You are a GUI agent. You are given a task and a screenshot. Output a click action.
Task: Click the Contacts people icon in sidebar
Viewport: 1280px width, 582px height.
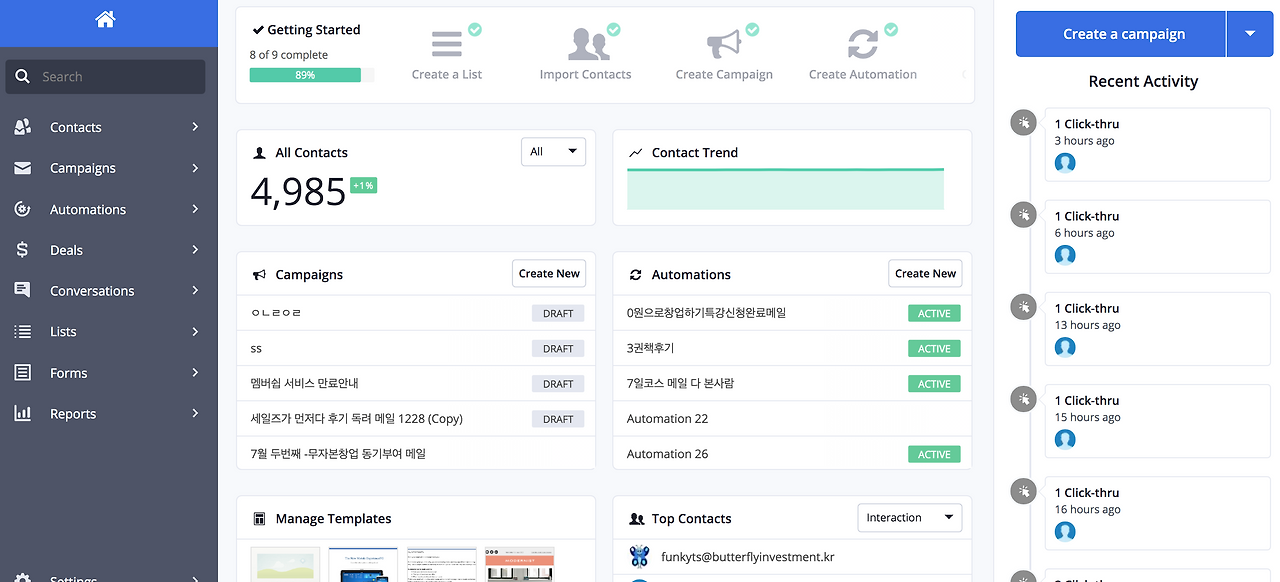click(22, 127)
